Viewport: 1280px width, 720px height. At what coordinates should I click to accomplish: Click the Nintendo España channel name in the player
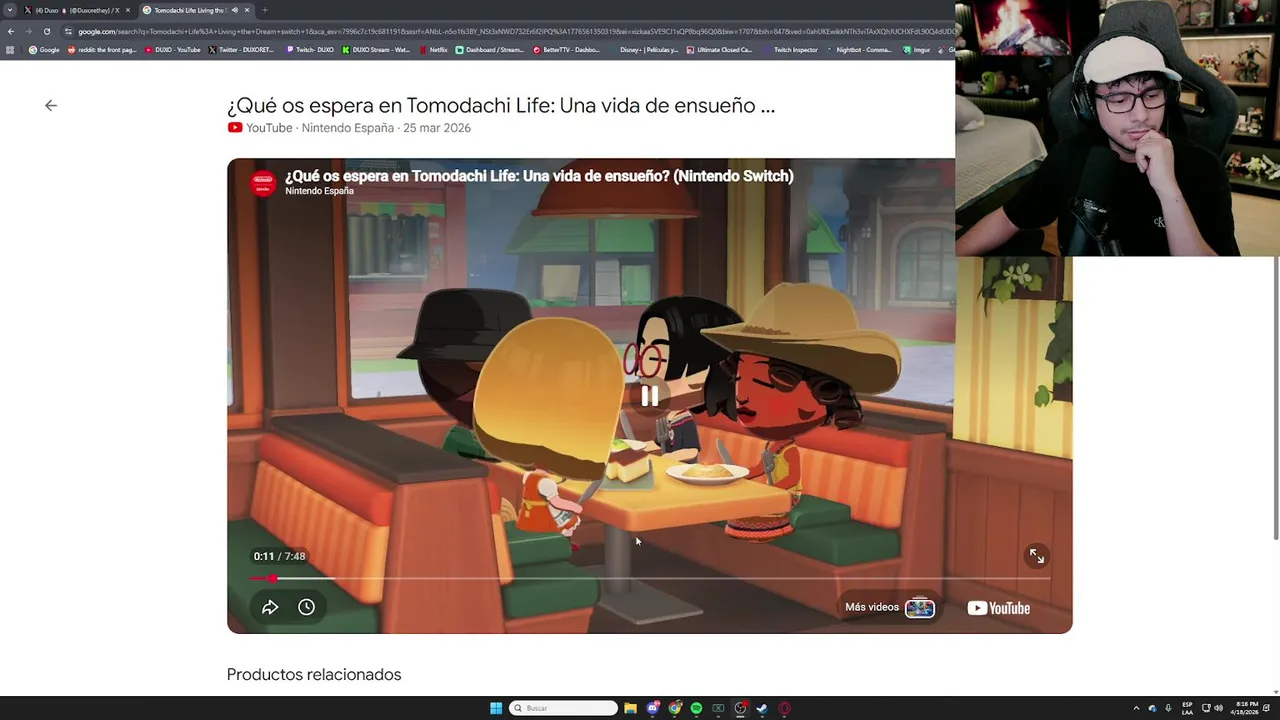click(319, 191)
